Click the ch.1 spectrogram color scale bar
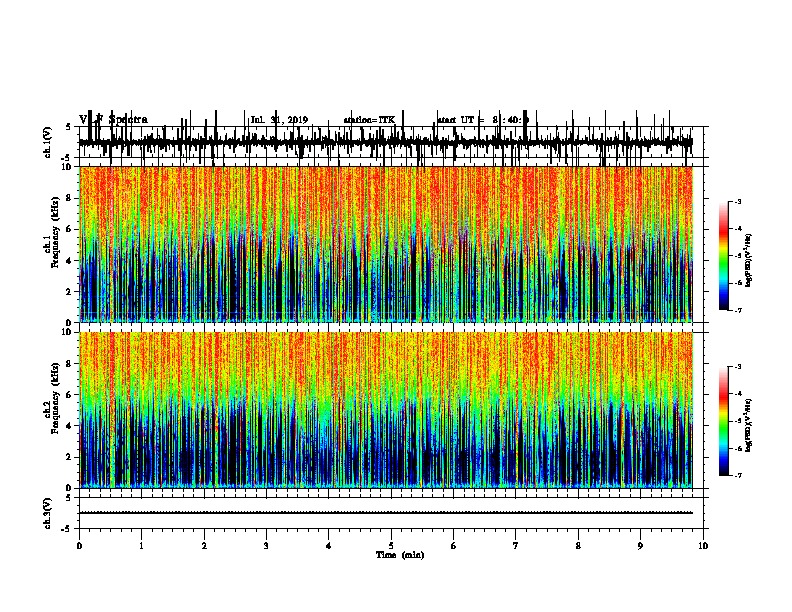 [x=724, y=256]
